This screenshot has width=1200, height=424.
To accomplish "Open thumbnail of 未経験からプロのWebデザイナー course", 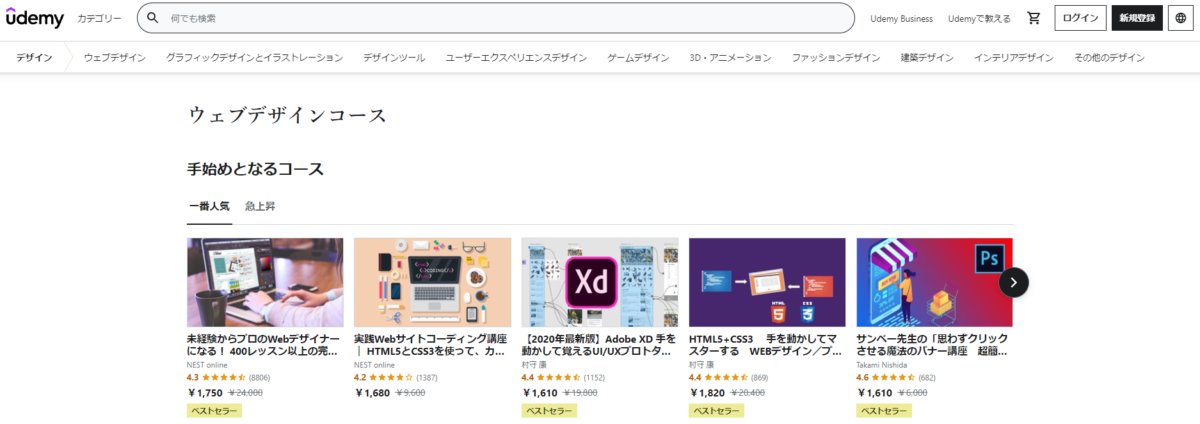I will point(265,282).
